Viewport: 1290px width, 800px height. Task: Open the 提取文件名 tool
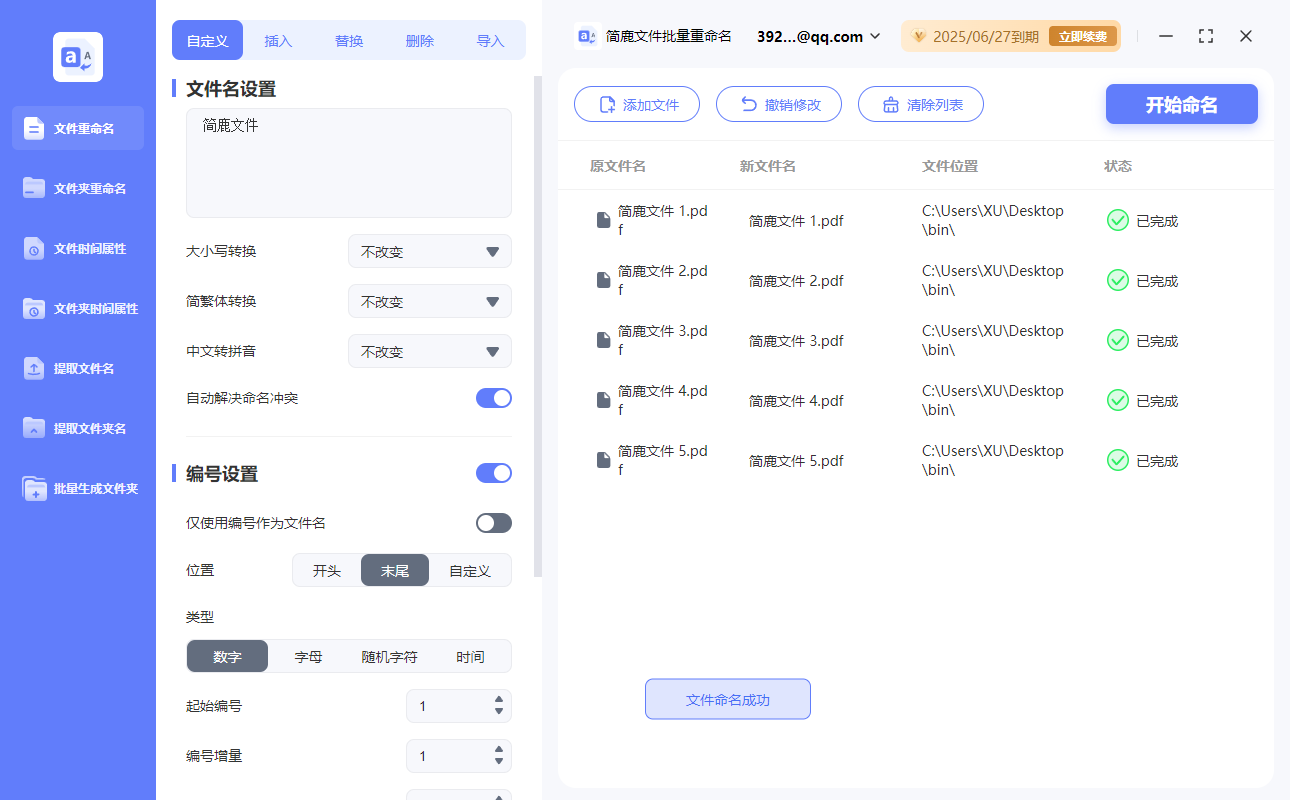(77, 368)
